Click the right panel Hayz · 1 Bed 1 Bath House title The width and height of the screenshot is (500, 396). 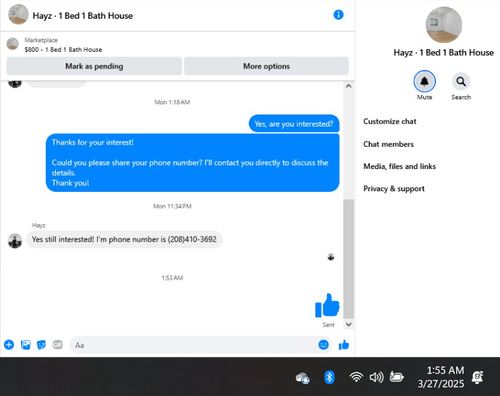(444, 53)
